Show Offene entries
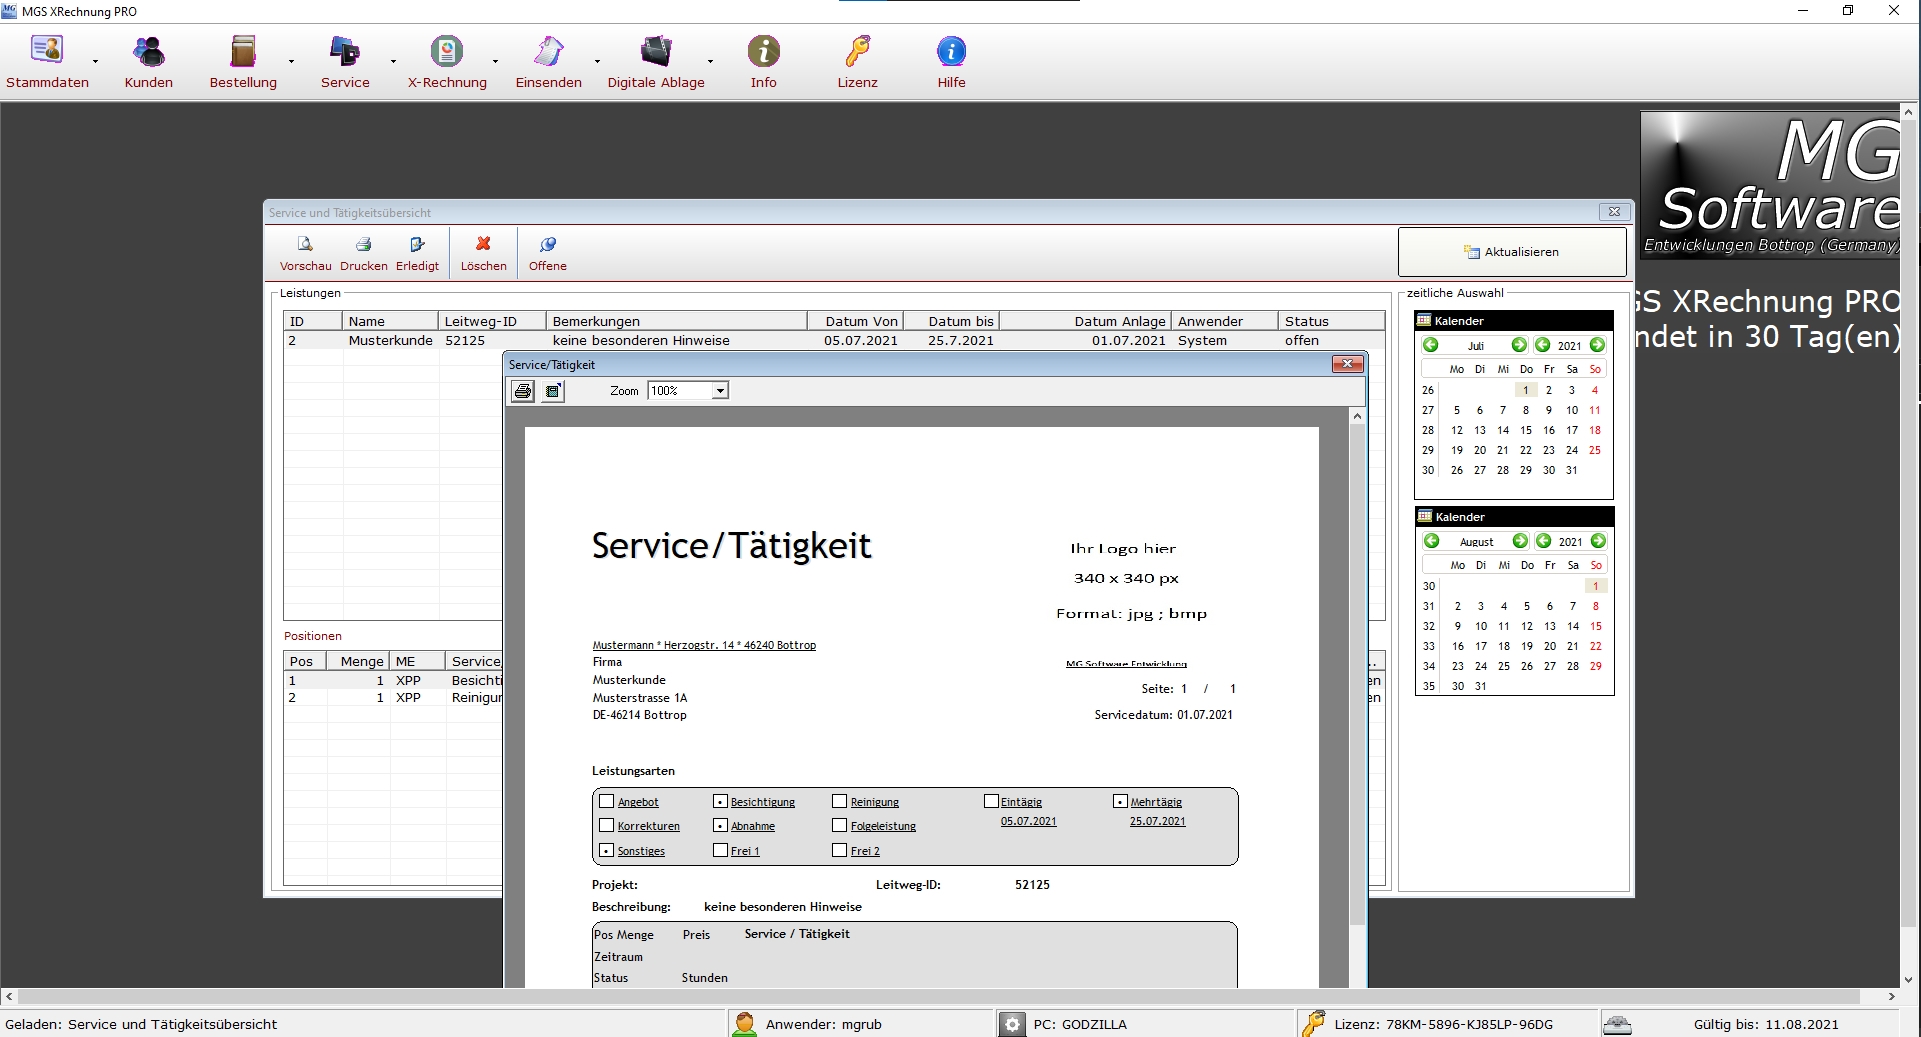Viewport: 1921px width, 1037px height. coord(548,254)
